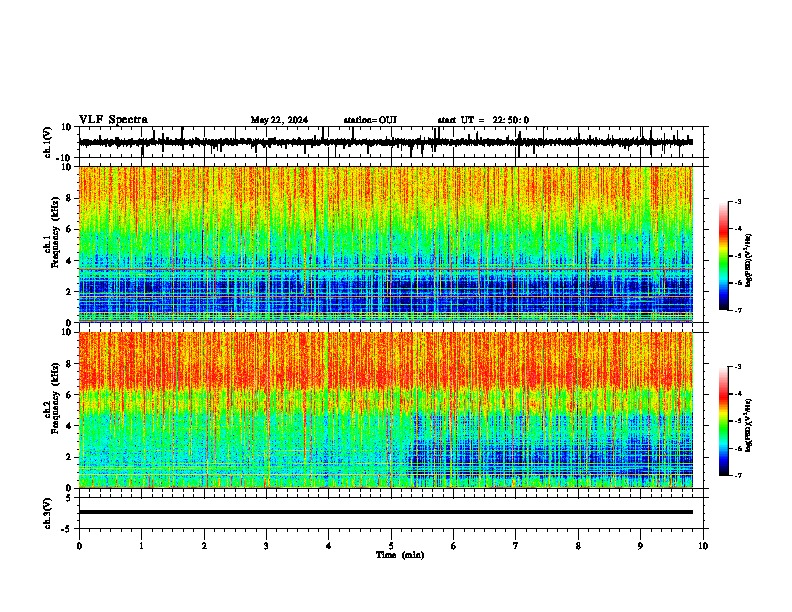Screen dimensions: 792x612
Task: Click the "Time (min)" x-axis label
Action: pyautogui.click(x=400, y=555)
